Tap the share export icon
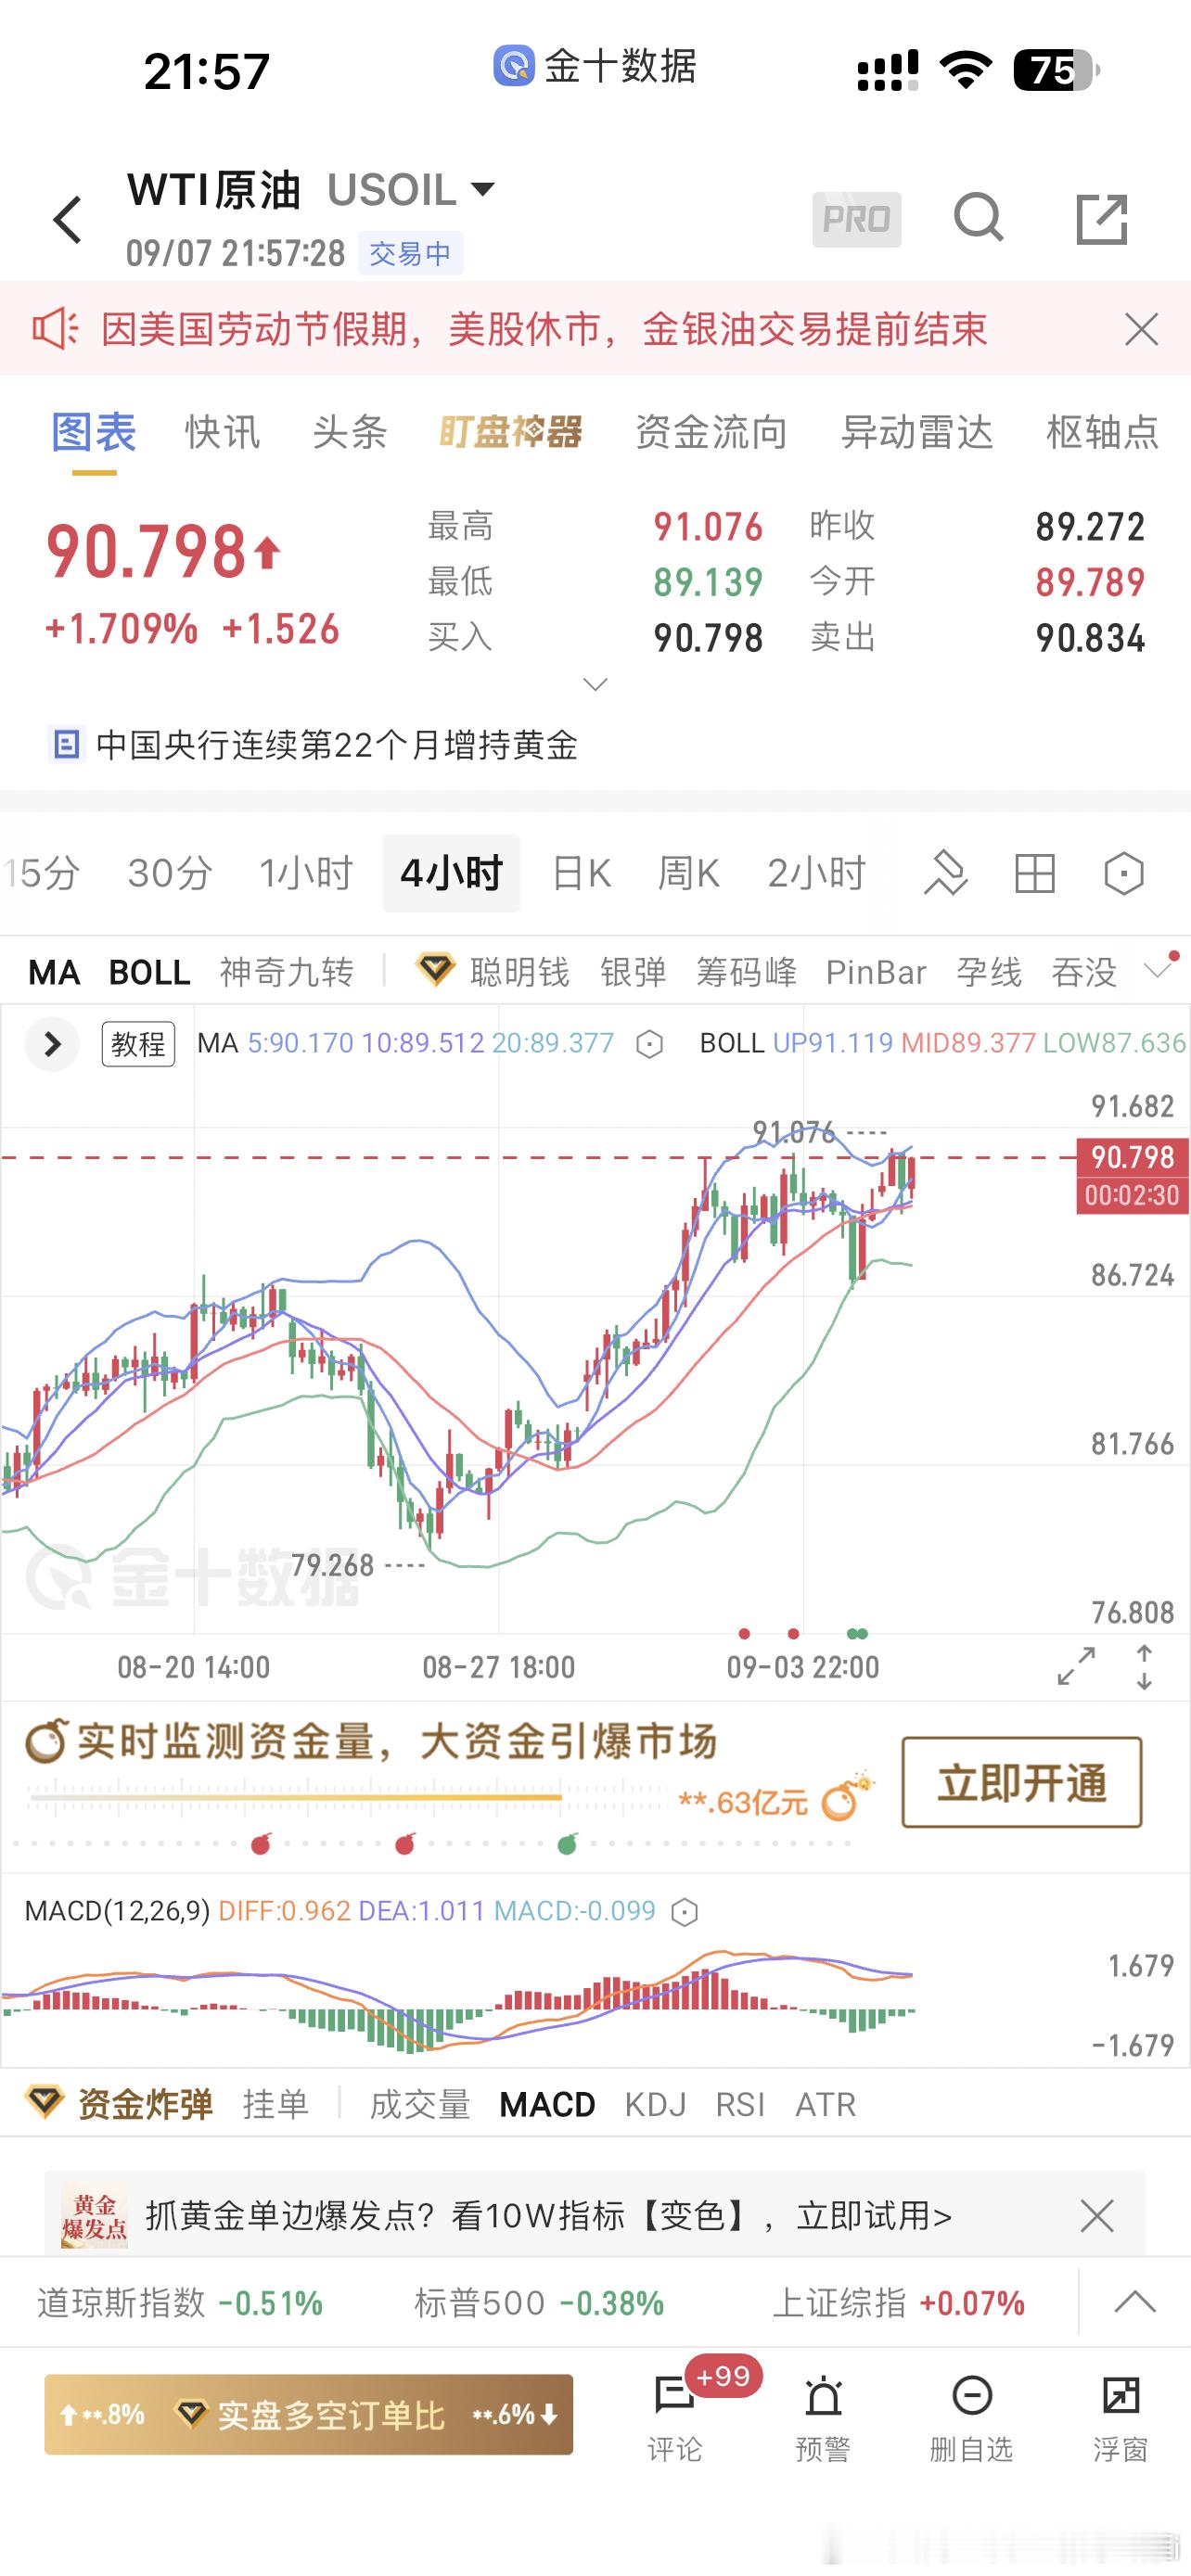Image resolution: width=1191 pixels, height=2576 pixels. [1101, 219]
